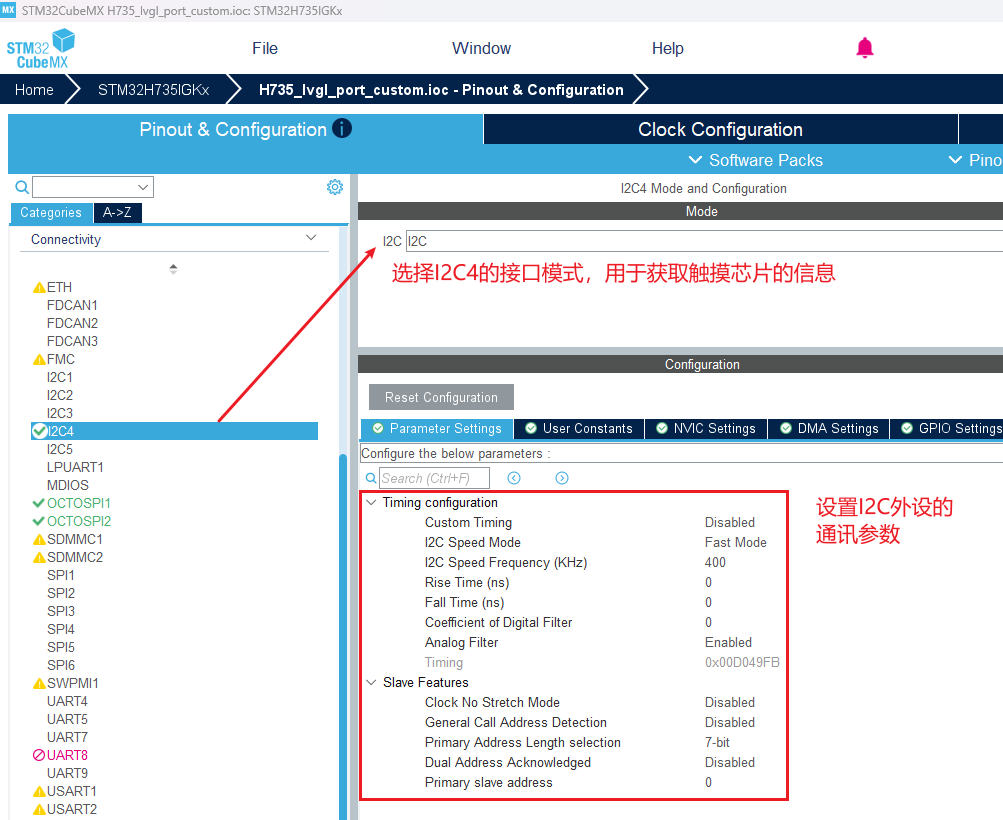Open the notification bell
The image size is (1003, 820).
tap(865, 48)
